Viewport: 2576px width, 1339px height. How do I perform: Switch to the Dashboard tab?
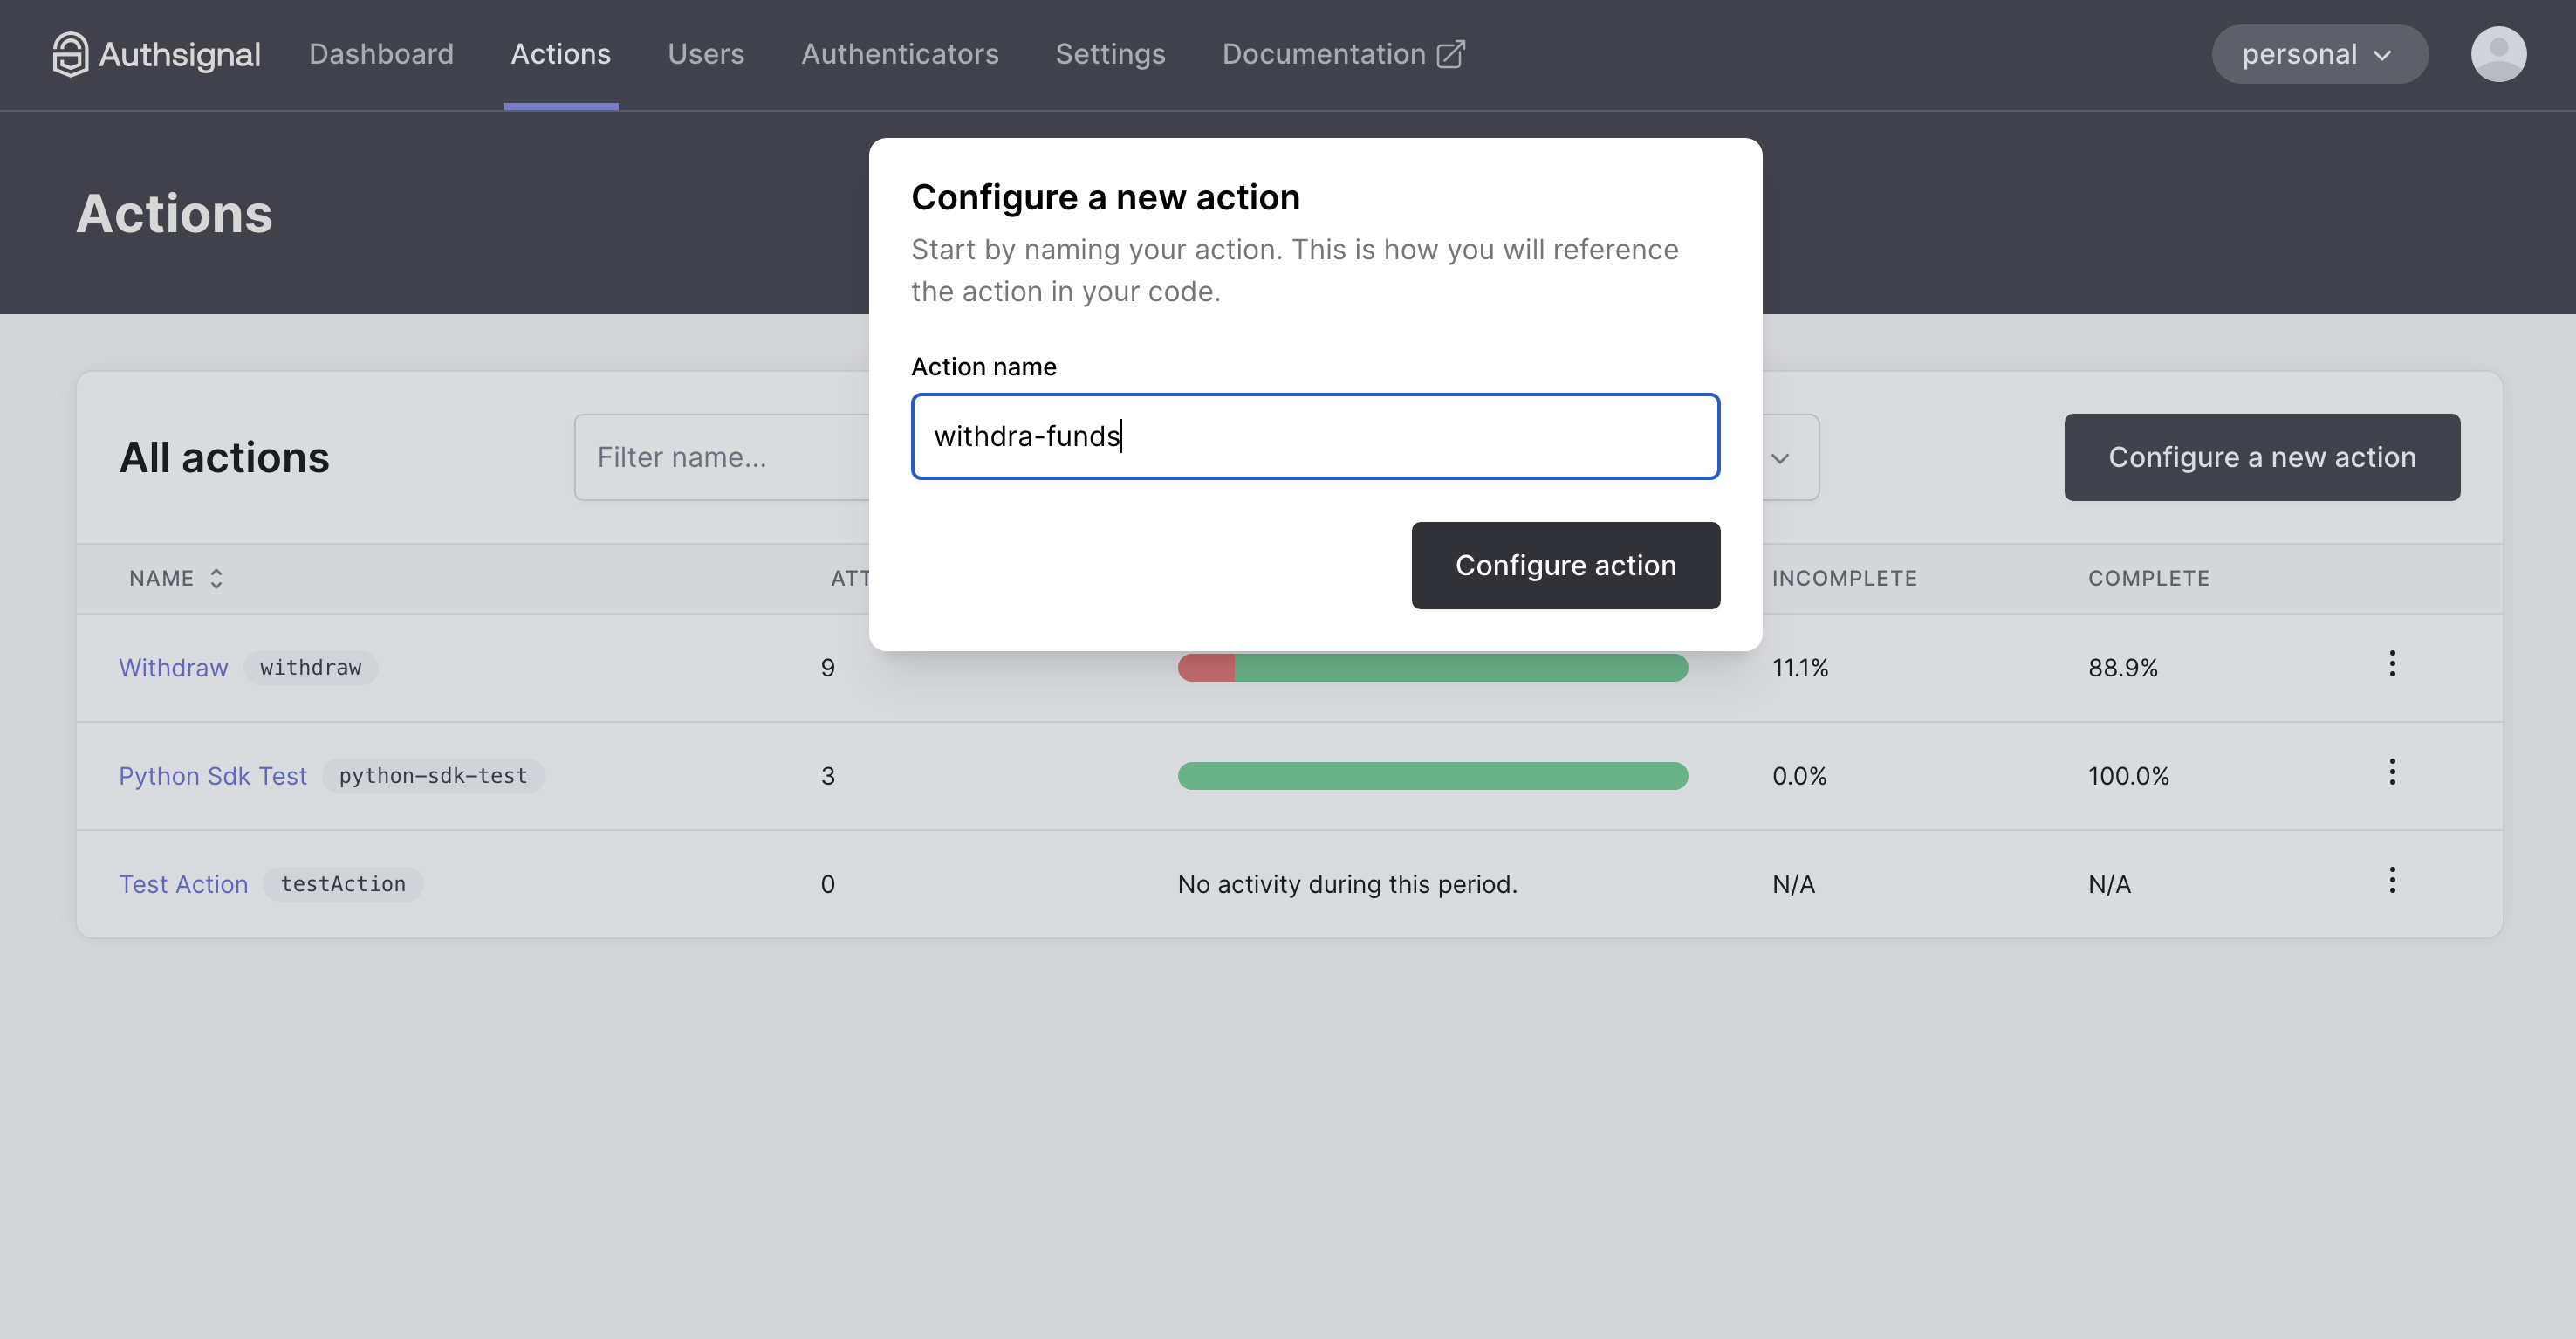pos(381,54)
